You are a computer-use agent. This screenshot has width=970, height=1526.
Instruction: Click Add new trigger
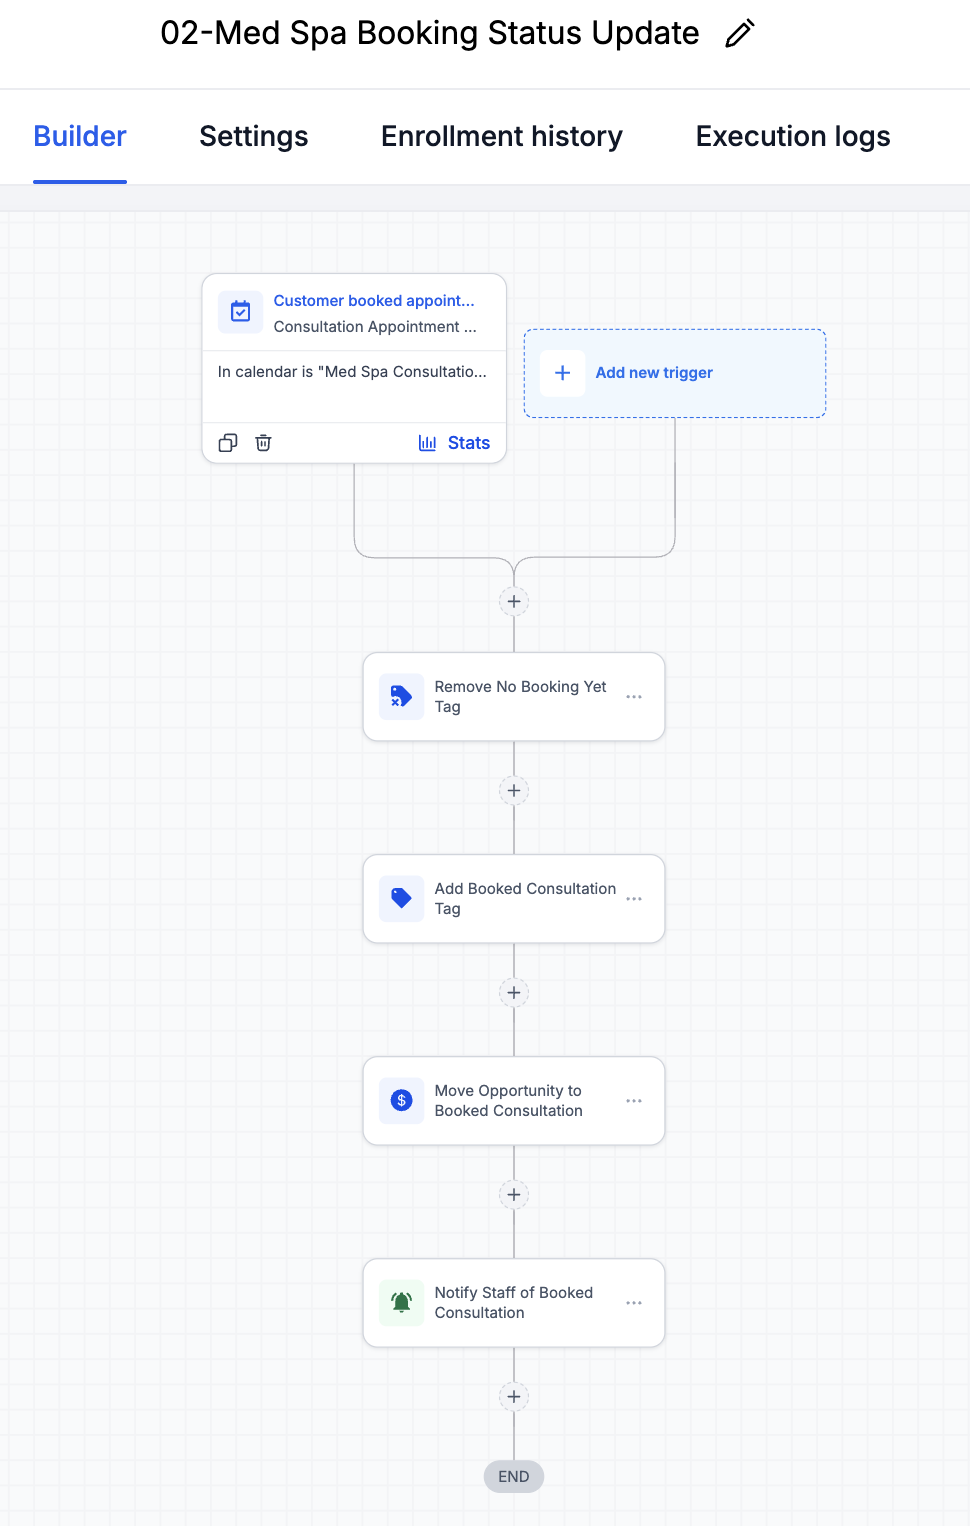(x=675, y=373)
